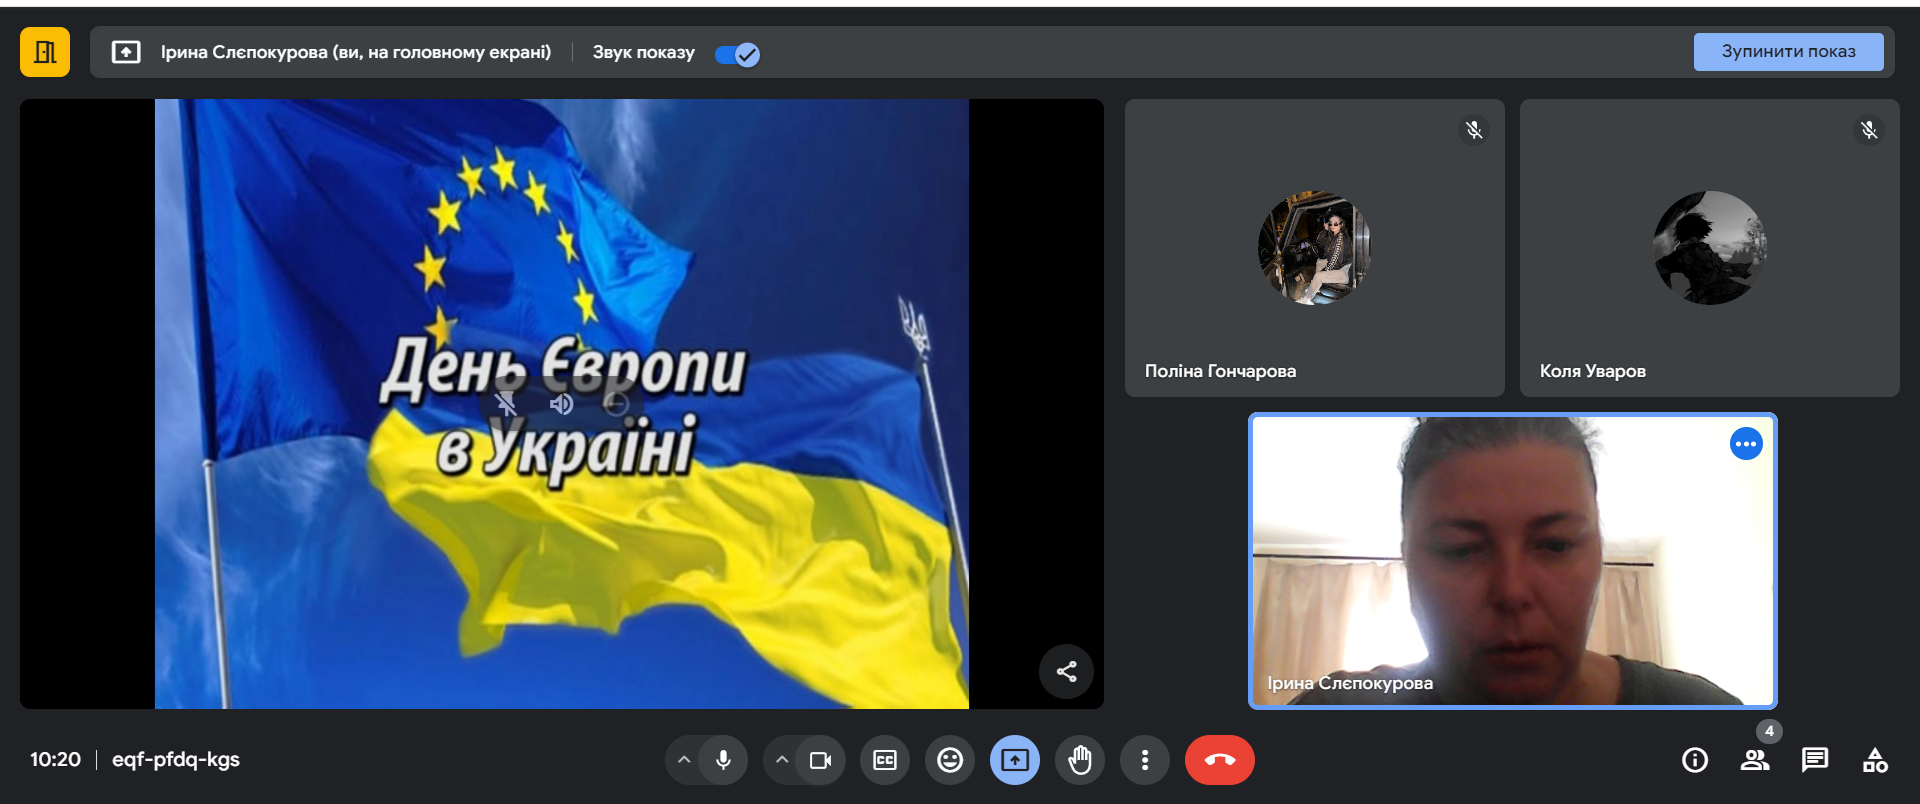The image size is (1920, 804).
Task: Disable the presentation audio toggle
Action: 738,54
